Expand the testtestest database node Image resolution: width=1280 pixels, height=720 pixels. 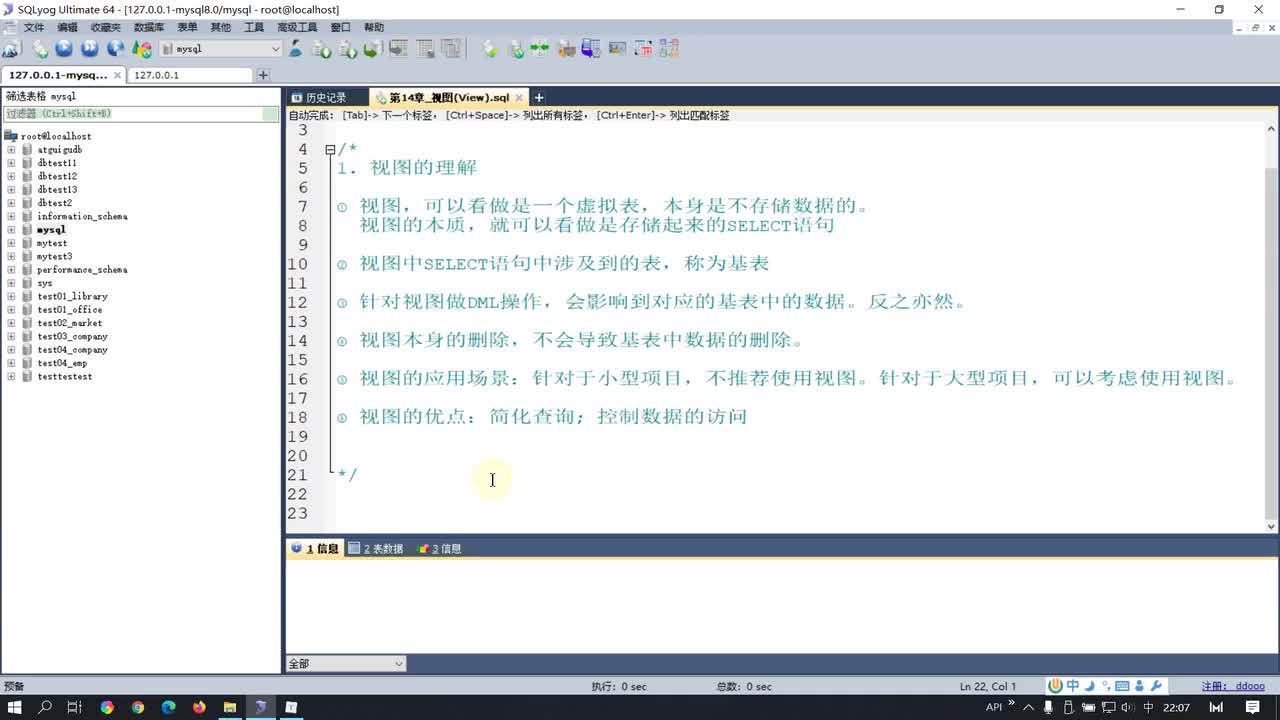point(11,376)
